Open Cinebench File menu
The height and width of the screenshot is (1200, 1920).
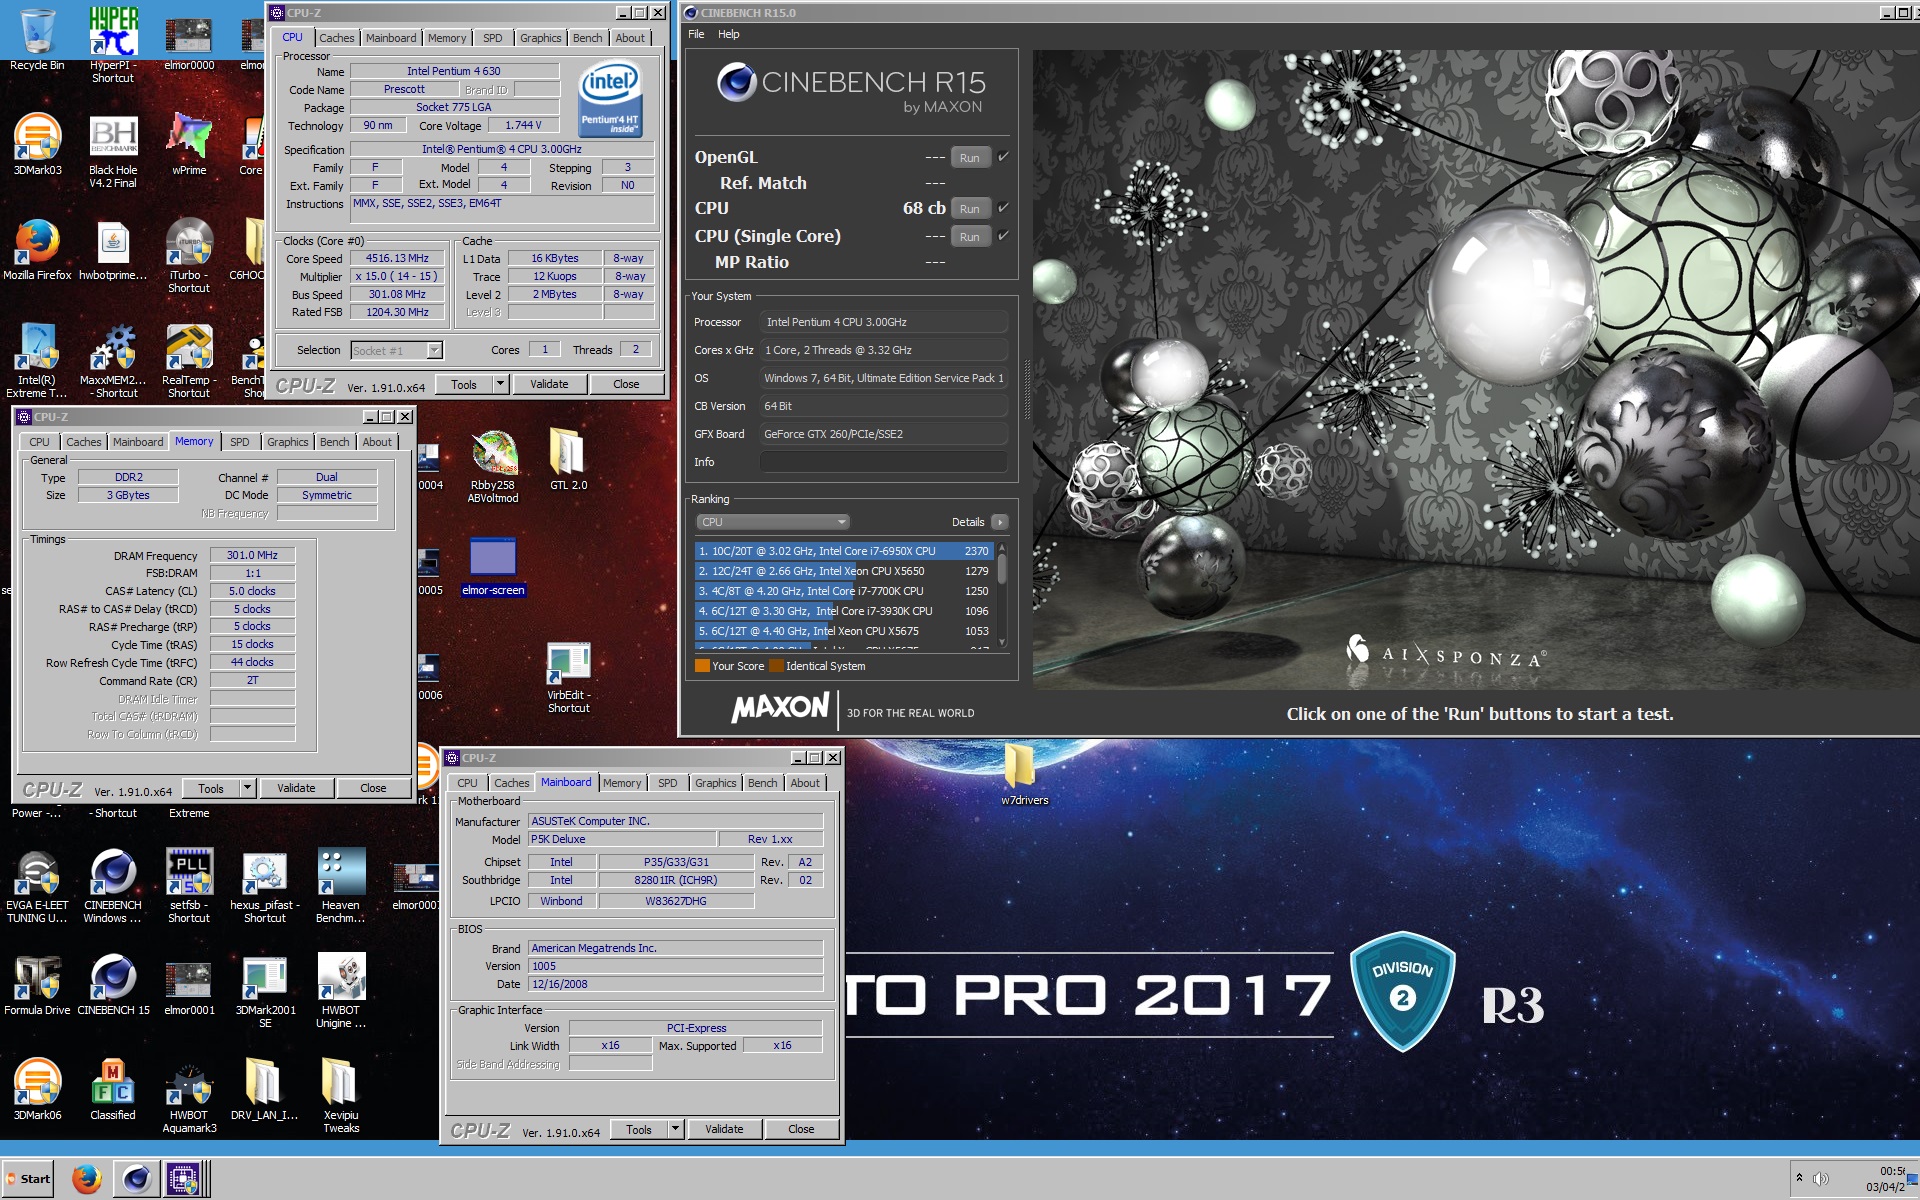(696, 34)
